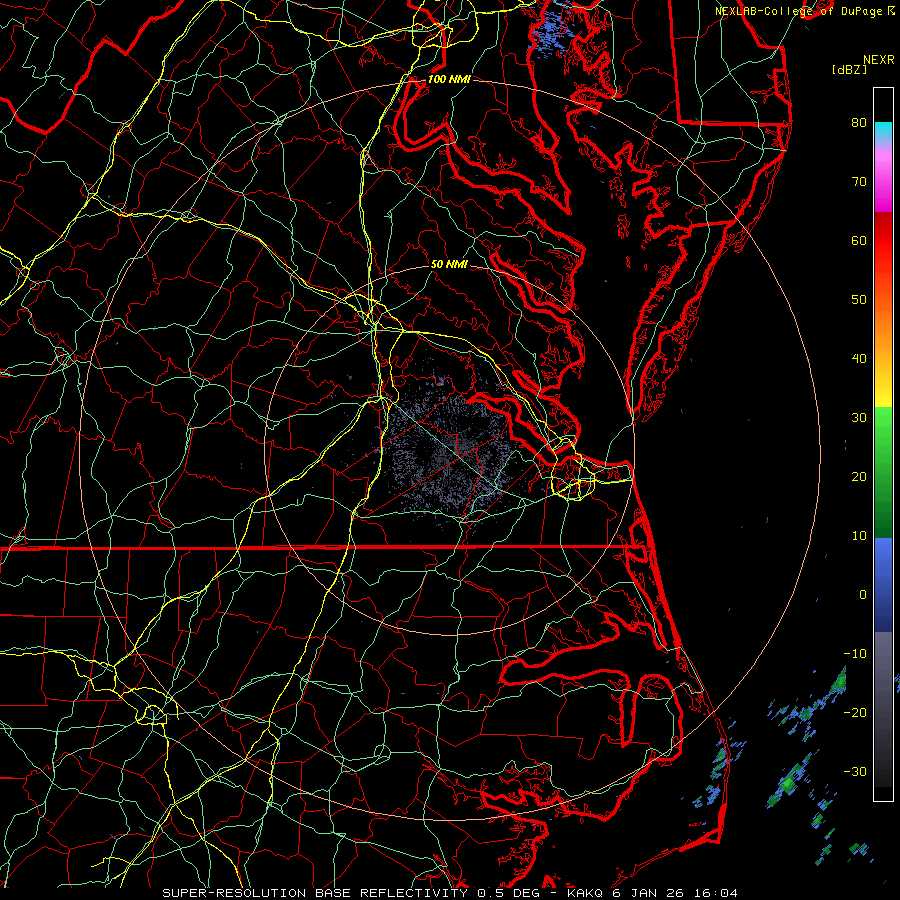Click the cyan segment of the color bar
900x900 pixels.
[883, 131]
